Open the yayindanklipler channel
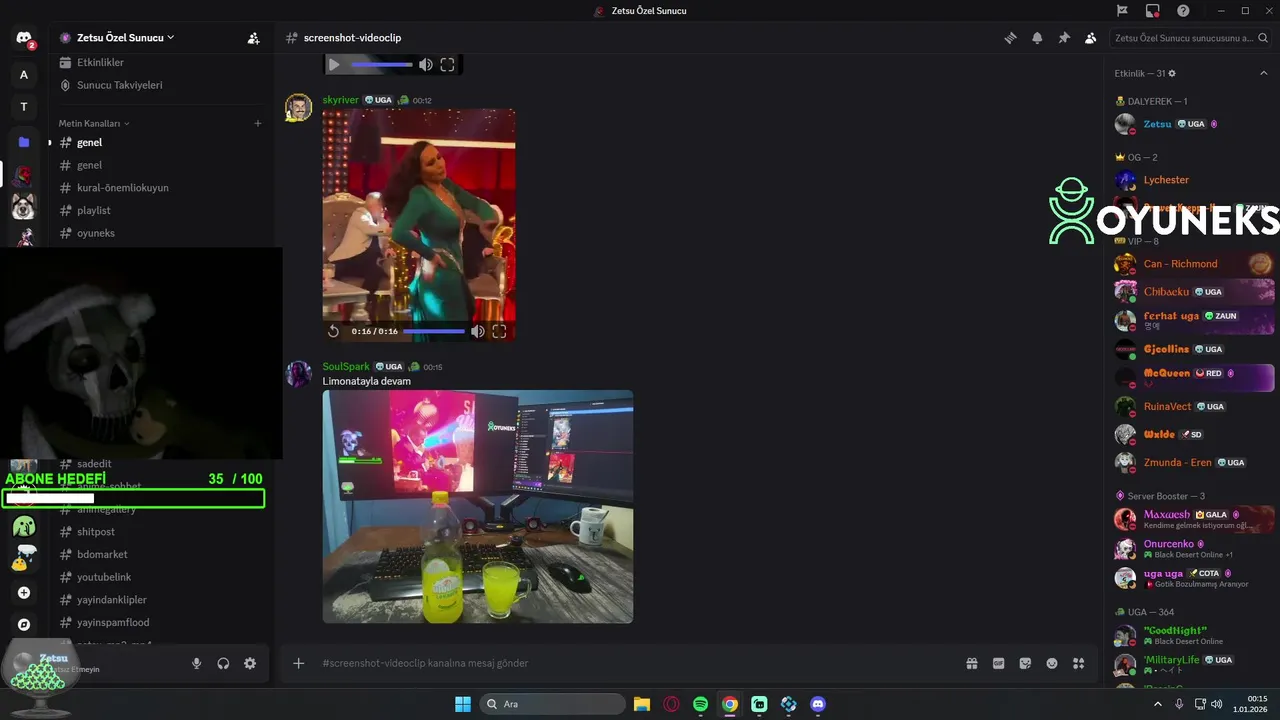This screenshot has height=720, width=1280. click(x=111, y=600)
